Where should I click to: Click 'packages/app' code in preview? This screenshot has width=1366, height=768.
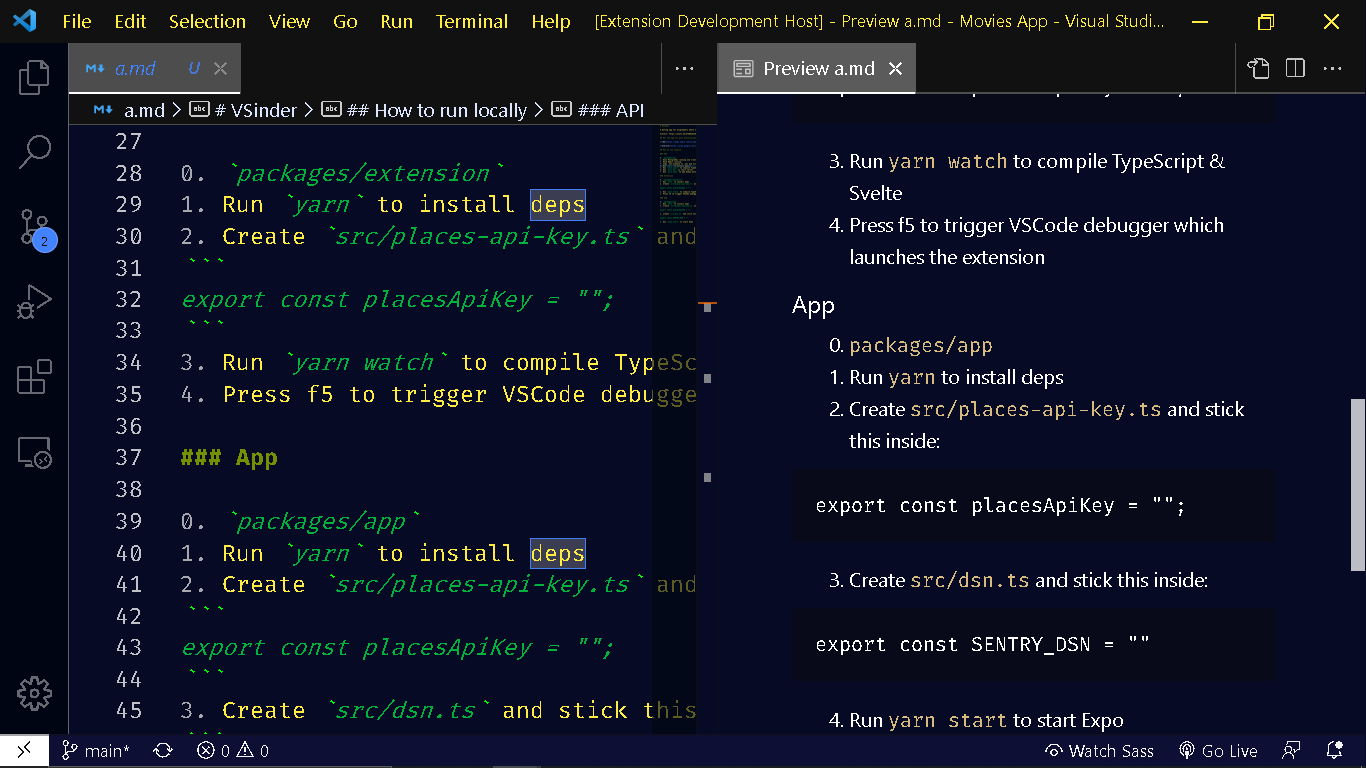(921, 346)
